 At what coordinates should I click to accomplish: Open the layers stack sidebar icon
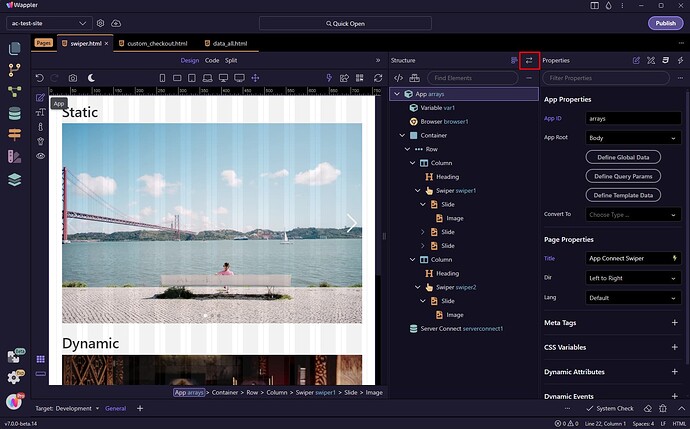pos(14,180)
